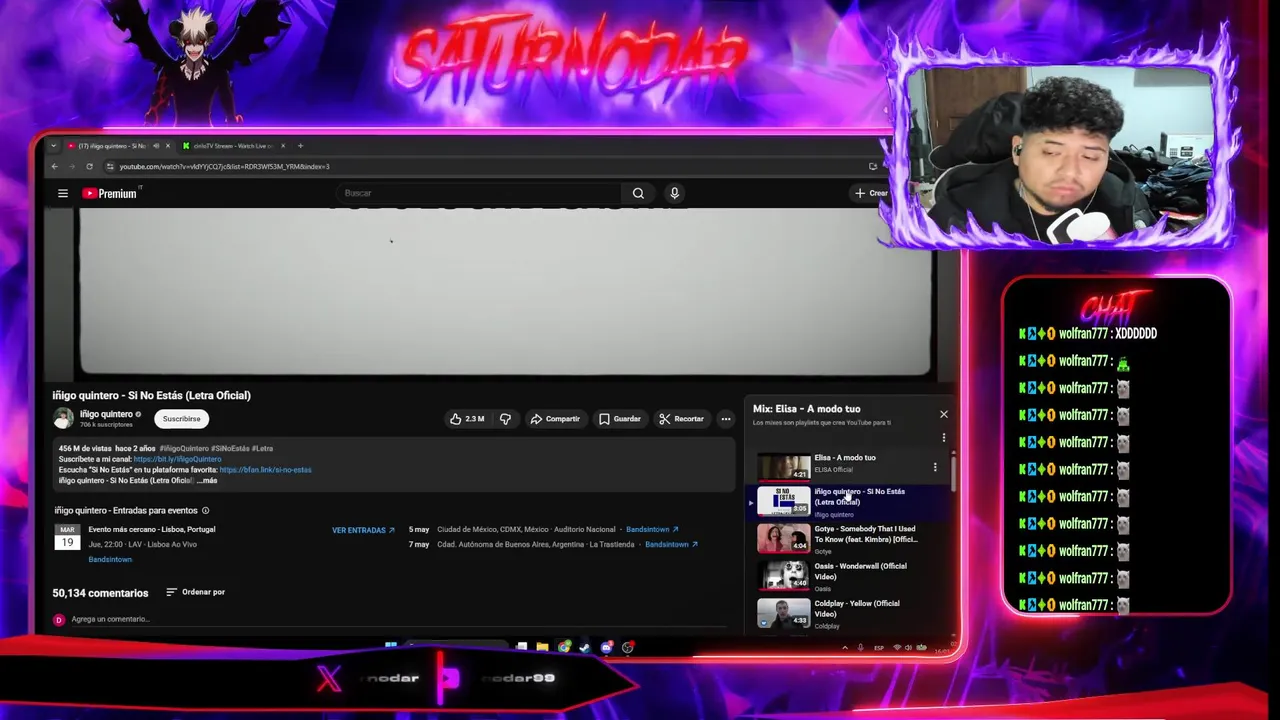Click info icon next to Entradas para eventos
The width and height of the screenshot is (1280, 720).
206,511
